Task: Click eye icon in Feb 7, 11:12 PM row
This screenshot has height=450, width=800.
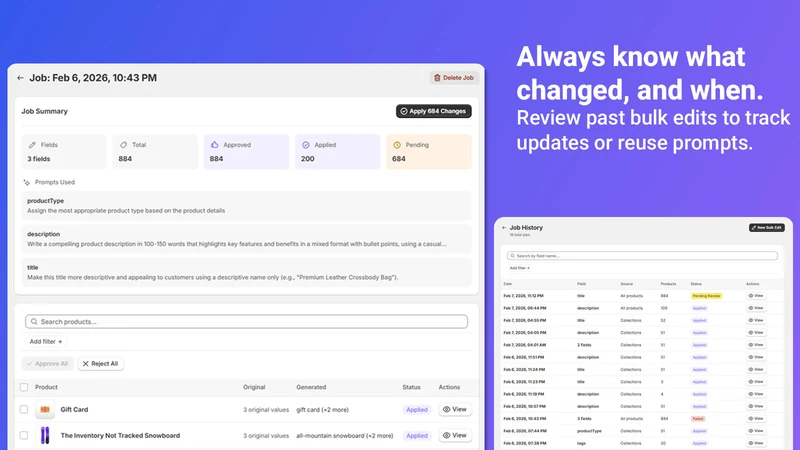Action: [751, 296]
